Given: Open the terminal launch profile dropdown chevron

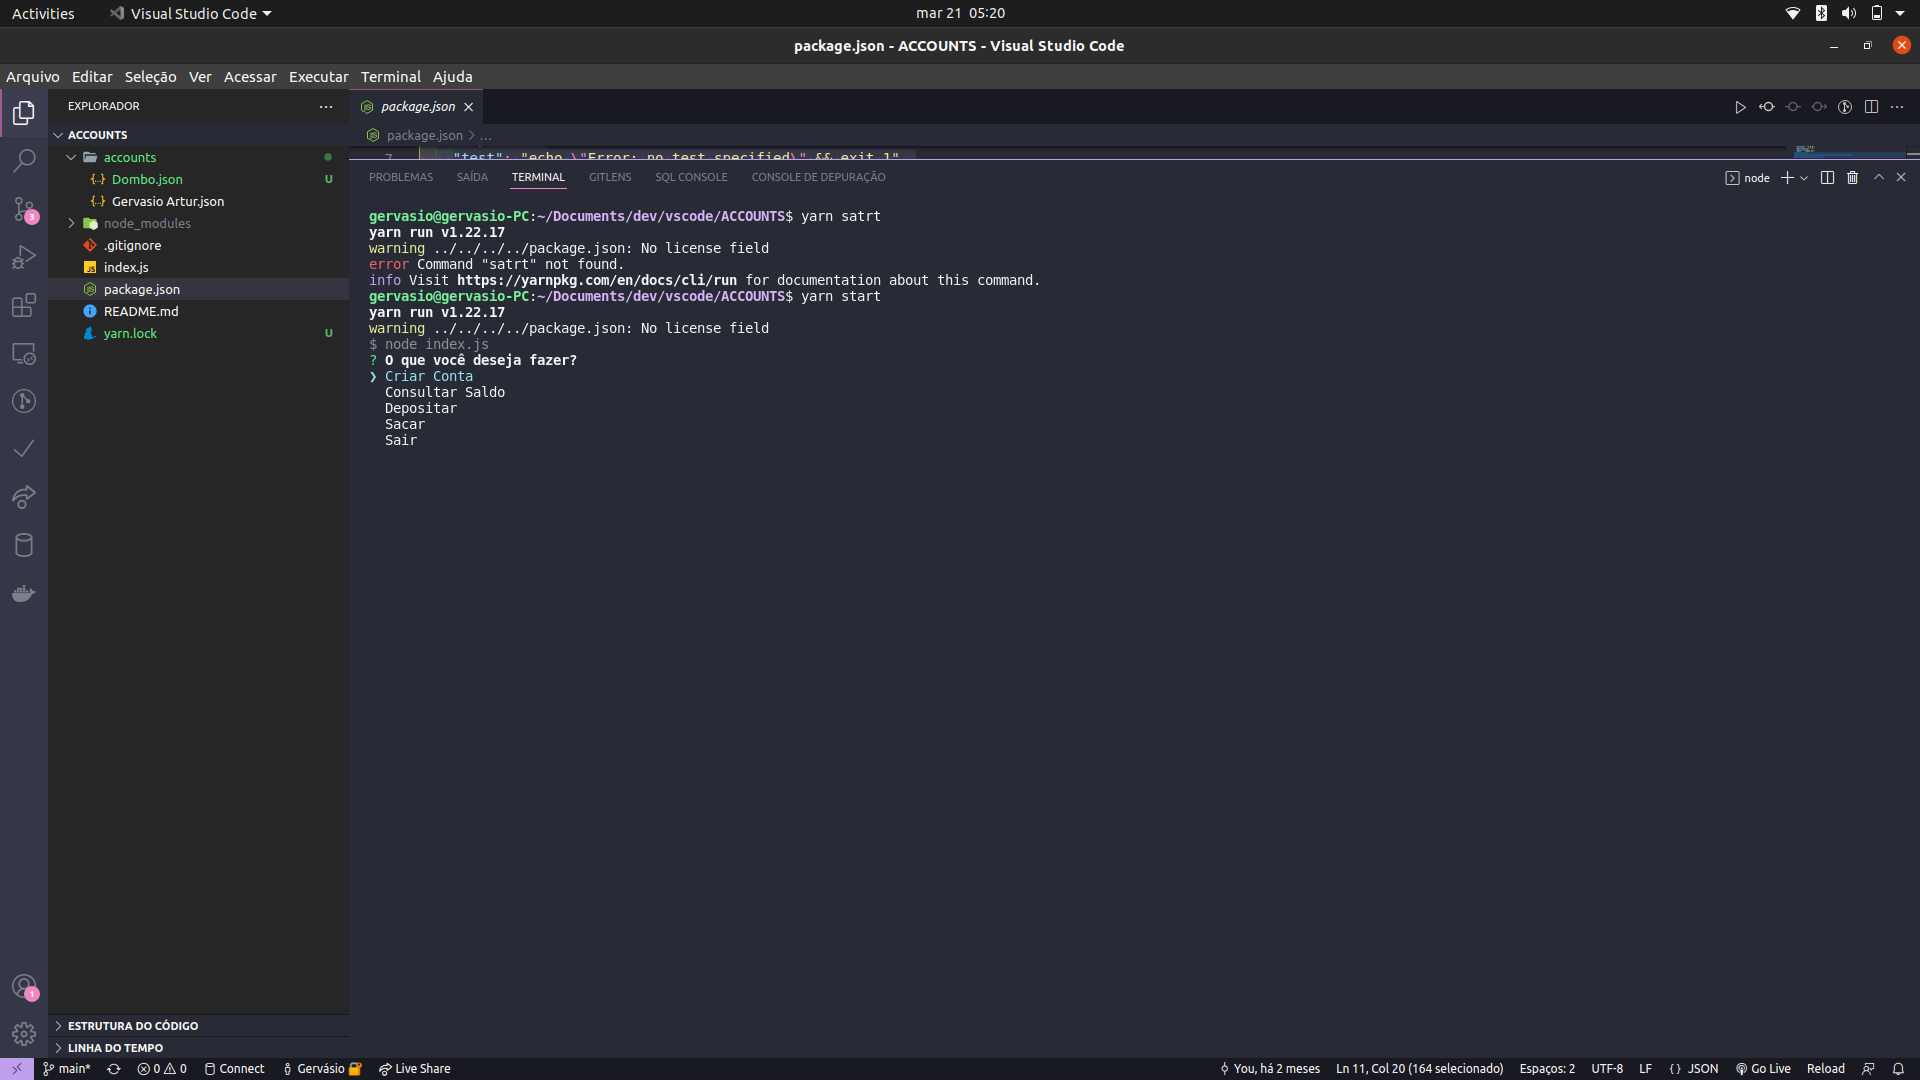Looking at the screenshot, I should 1803,177.
